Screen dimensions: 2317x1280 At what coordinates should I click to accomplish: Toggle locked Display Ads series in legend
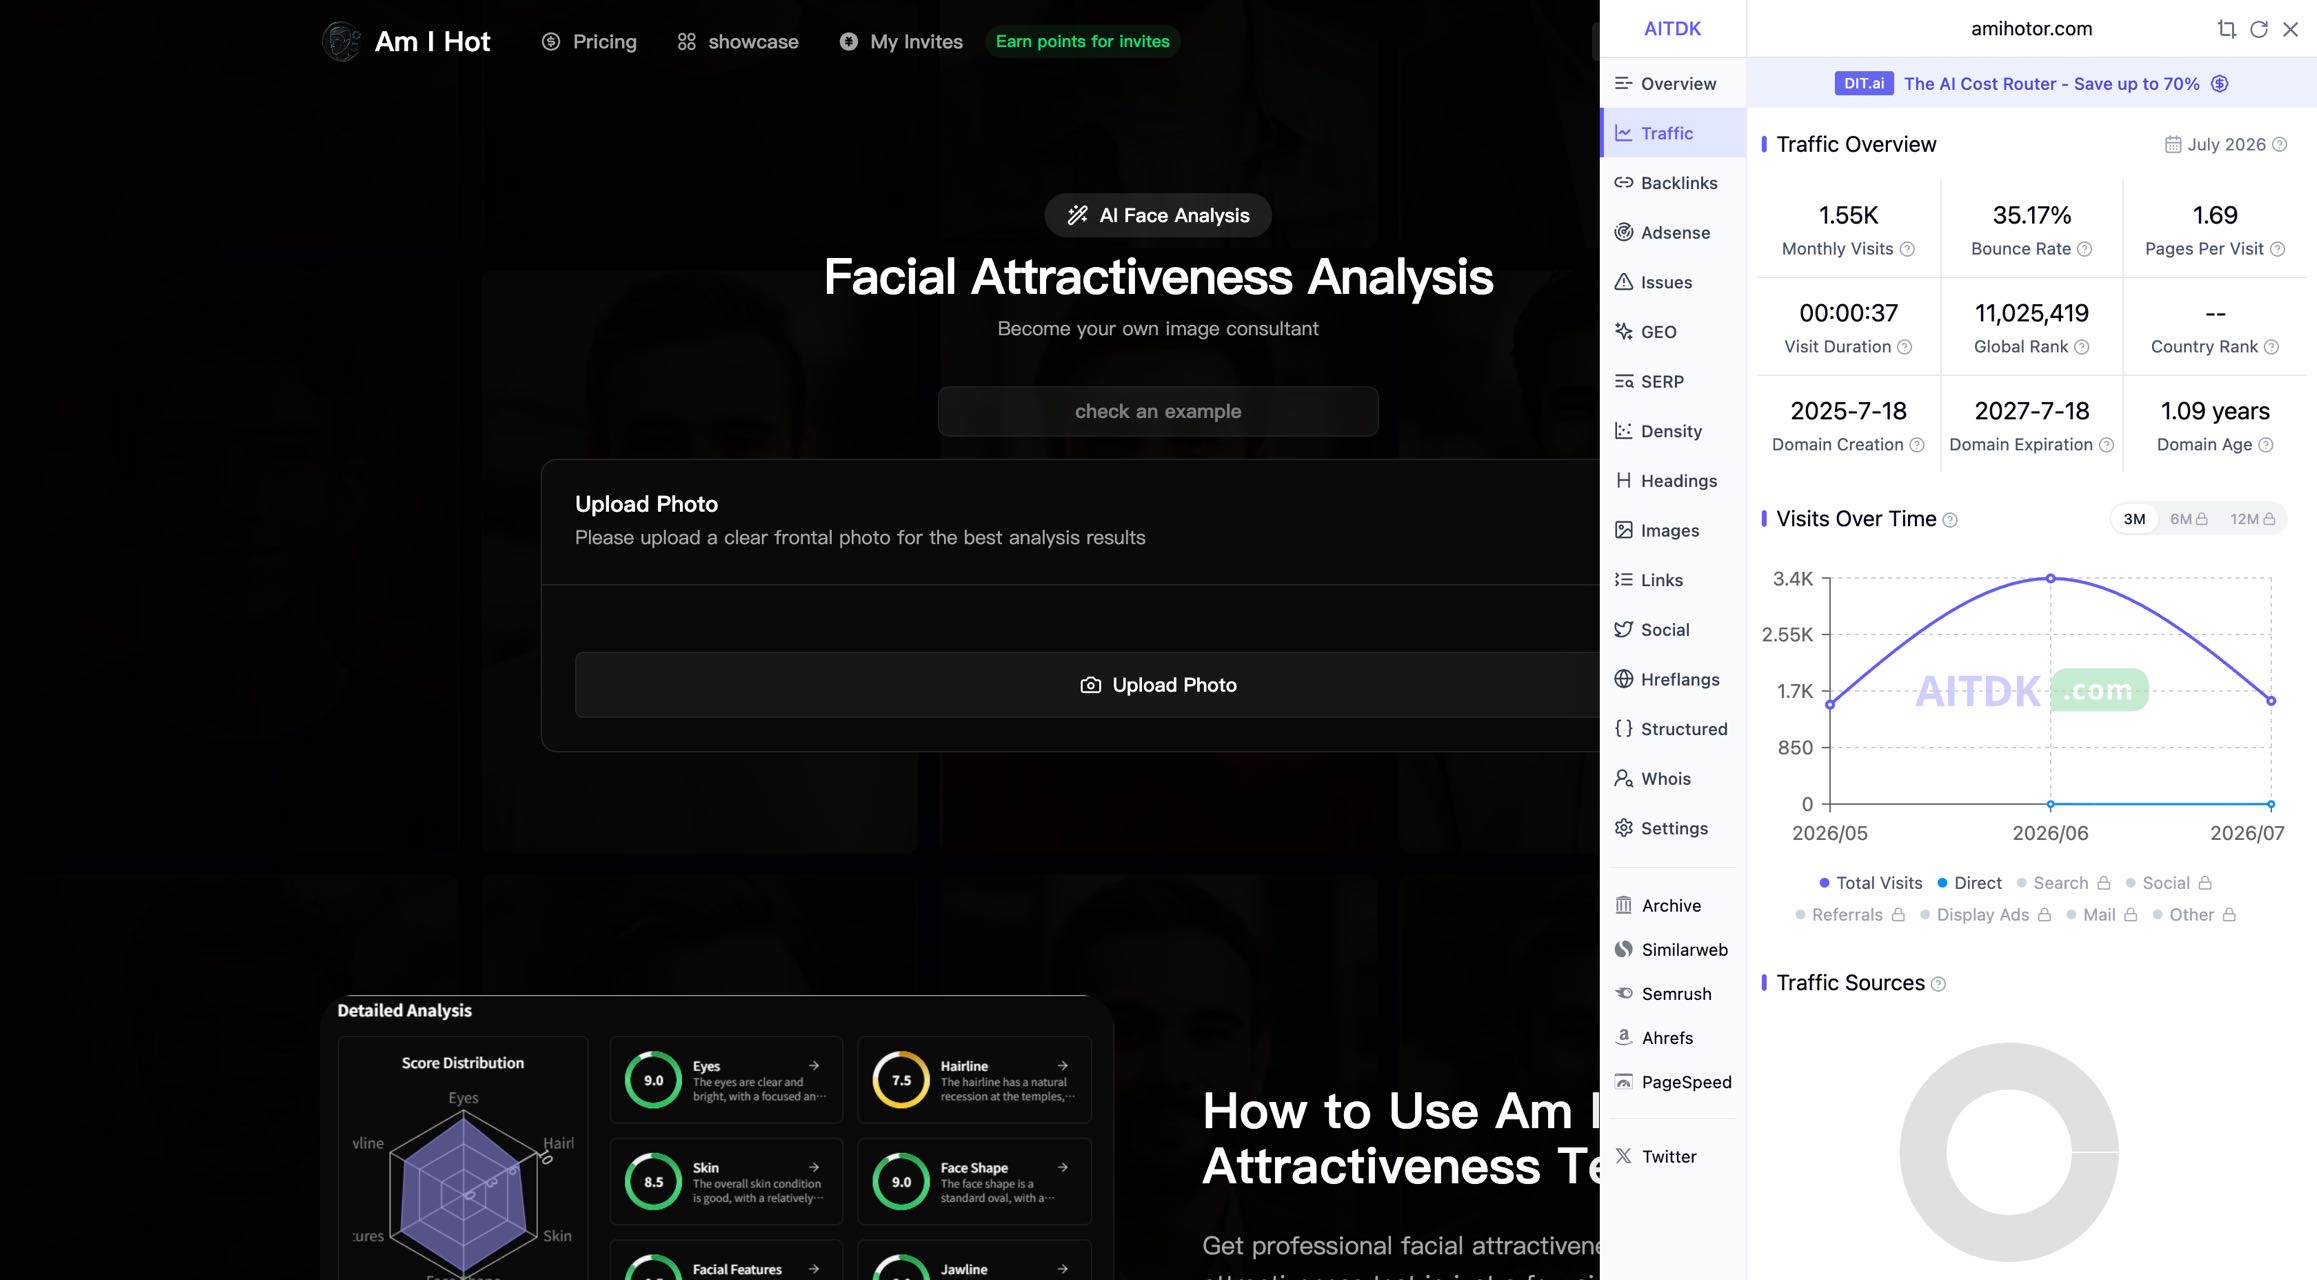point(1985,915)
